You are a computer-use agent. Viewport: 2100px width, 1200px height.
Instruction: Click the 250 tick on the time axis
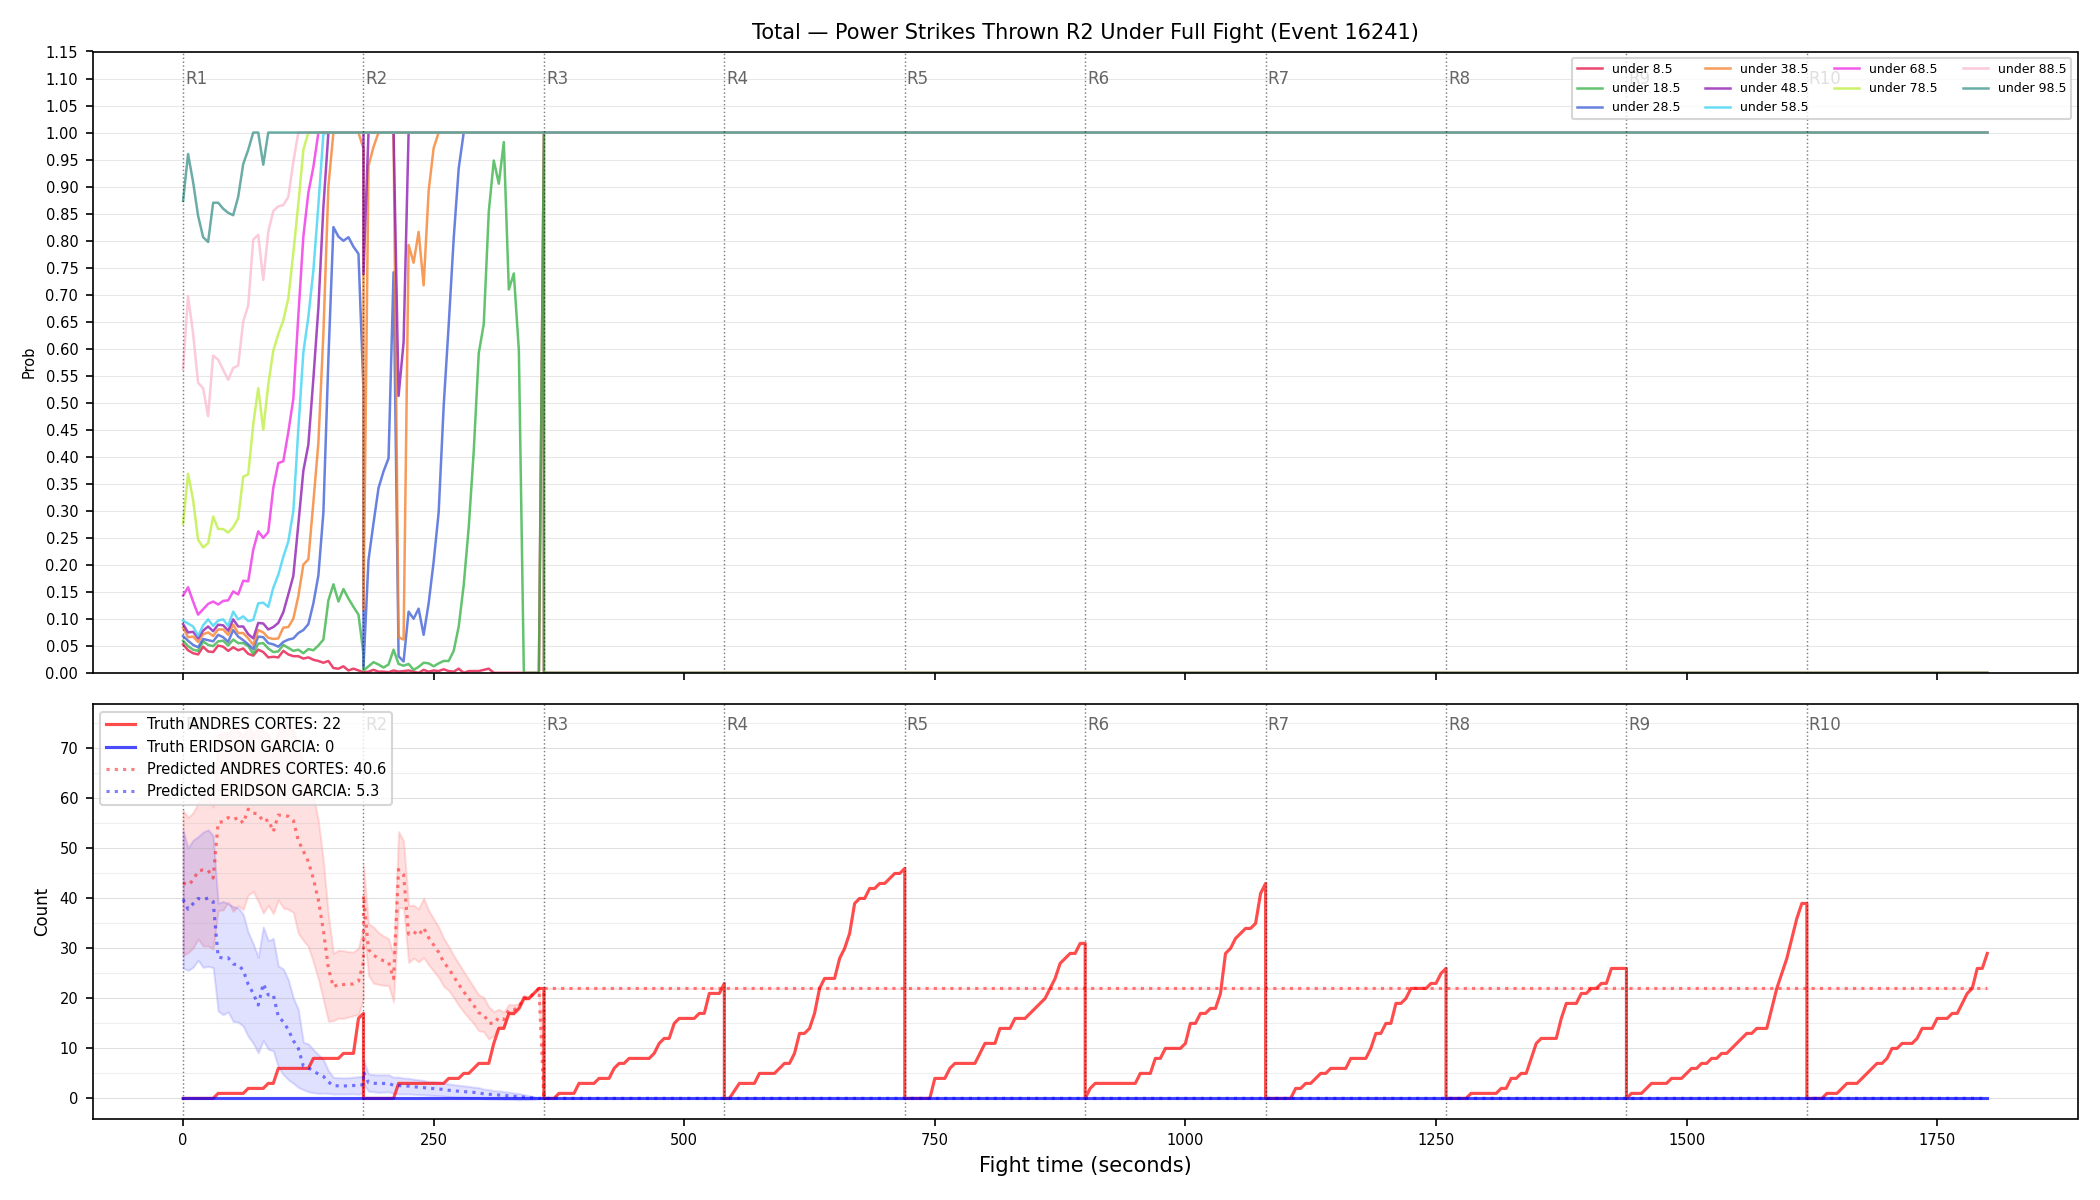point(433,1139)
